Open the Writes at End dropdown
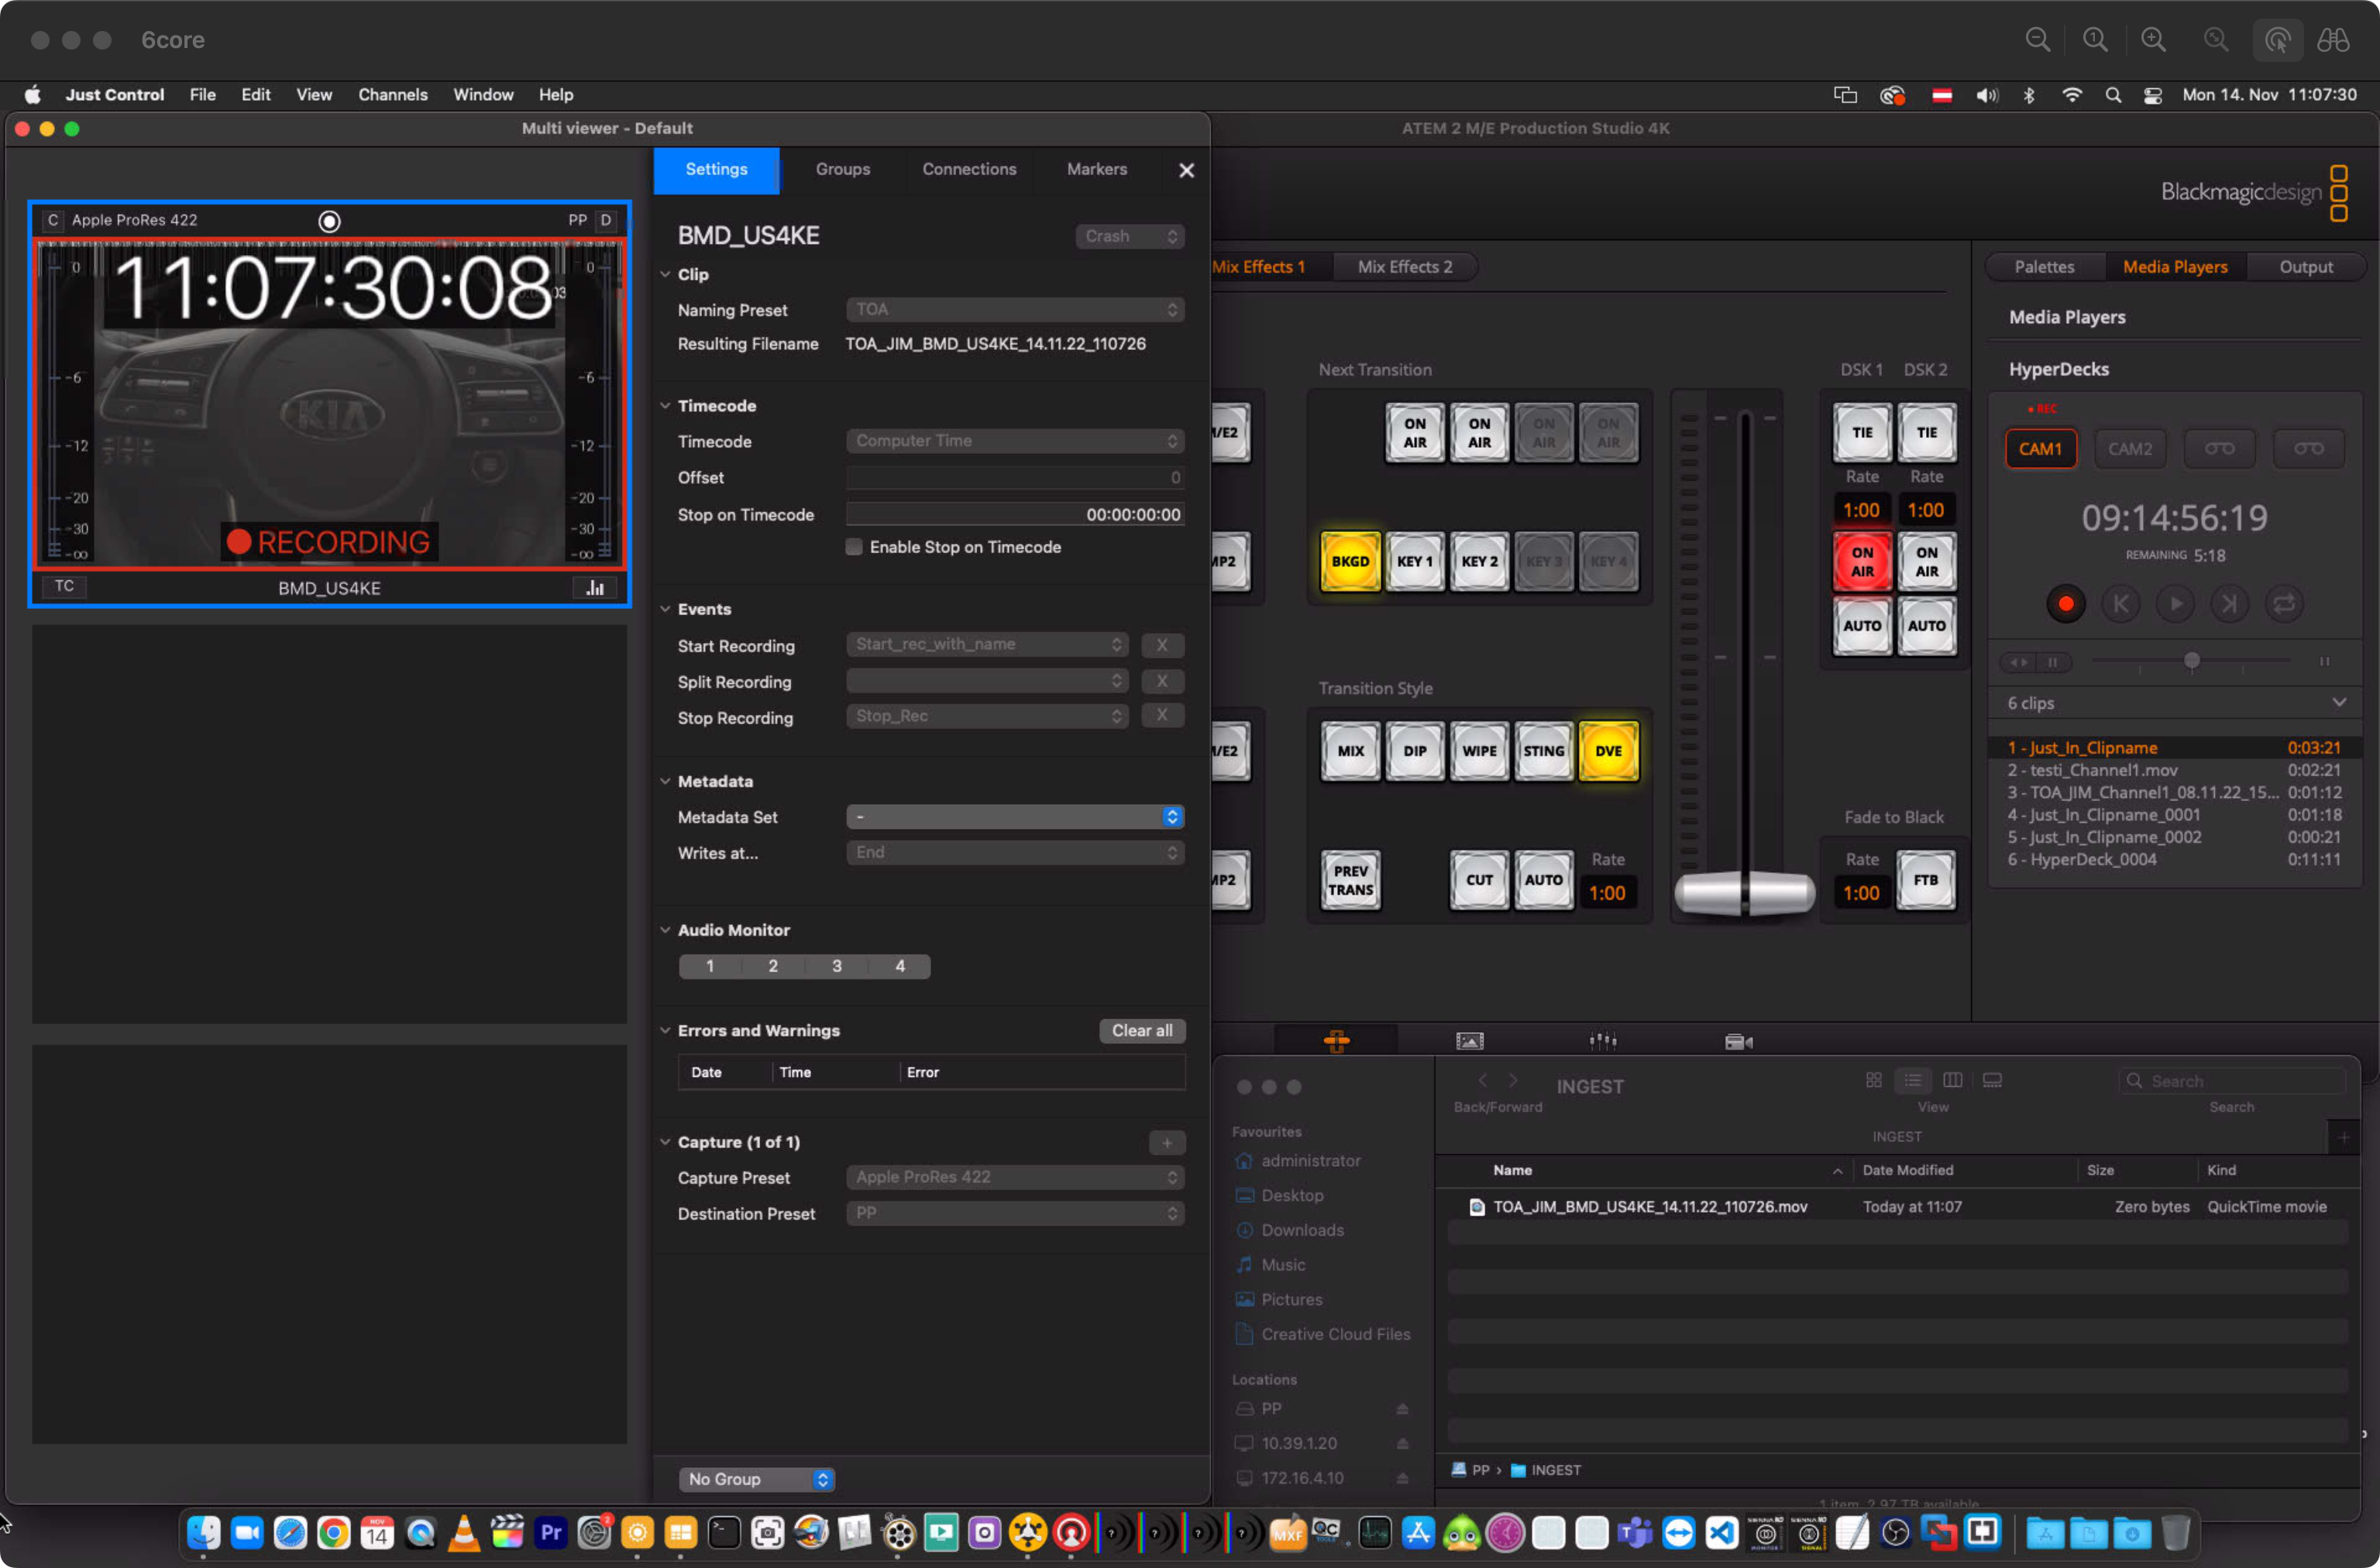The height and width of the screenshot is (1568, 2380). tap(1015, 852)
